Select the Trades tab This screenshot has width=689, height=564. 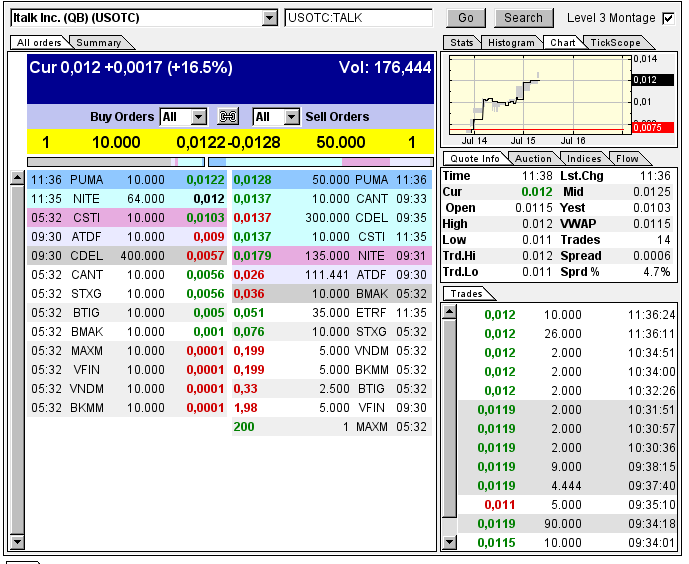pos(466,293)
